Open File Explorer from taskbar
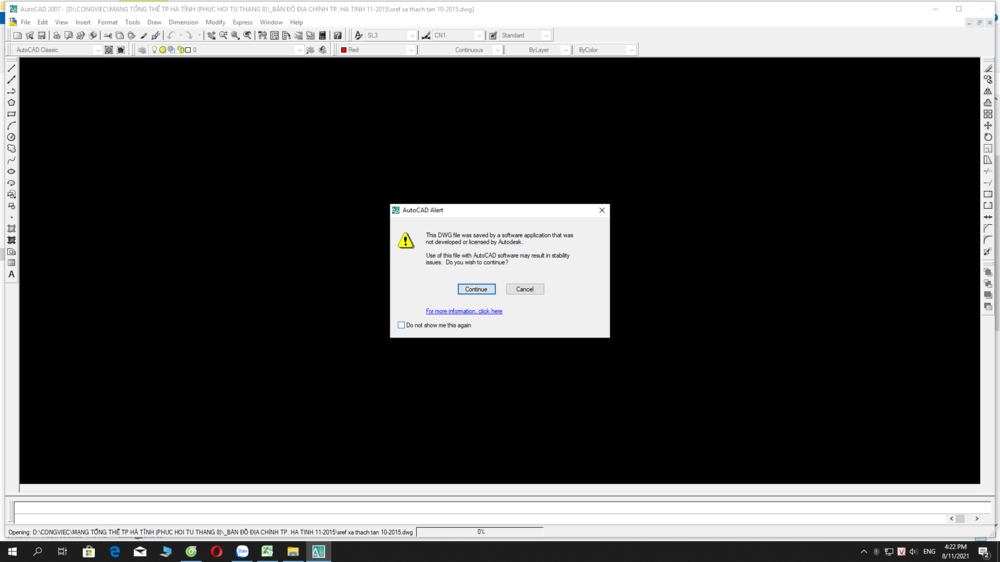 293,551
